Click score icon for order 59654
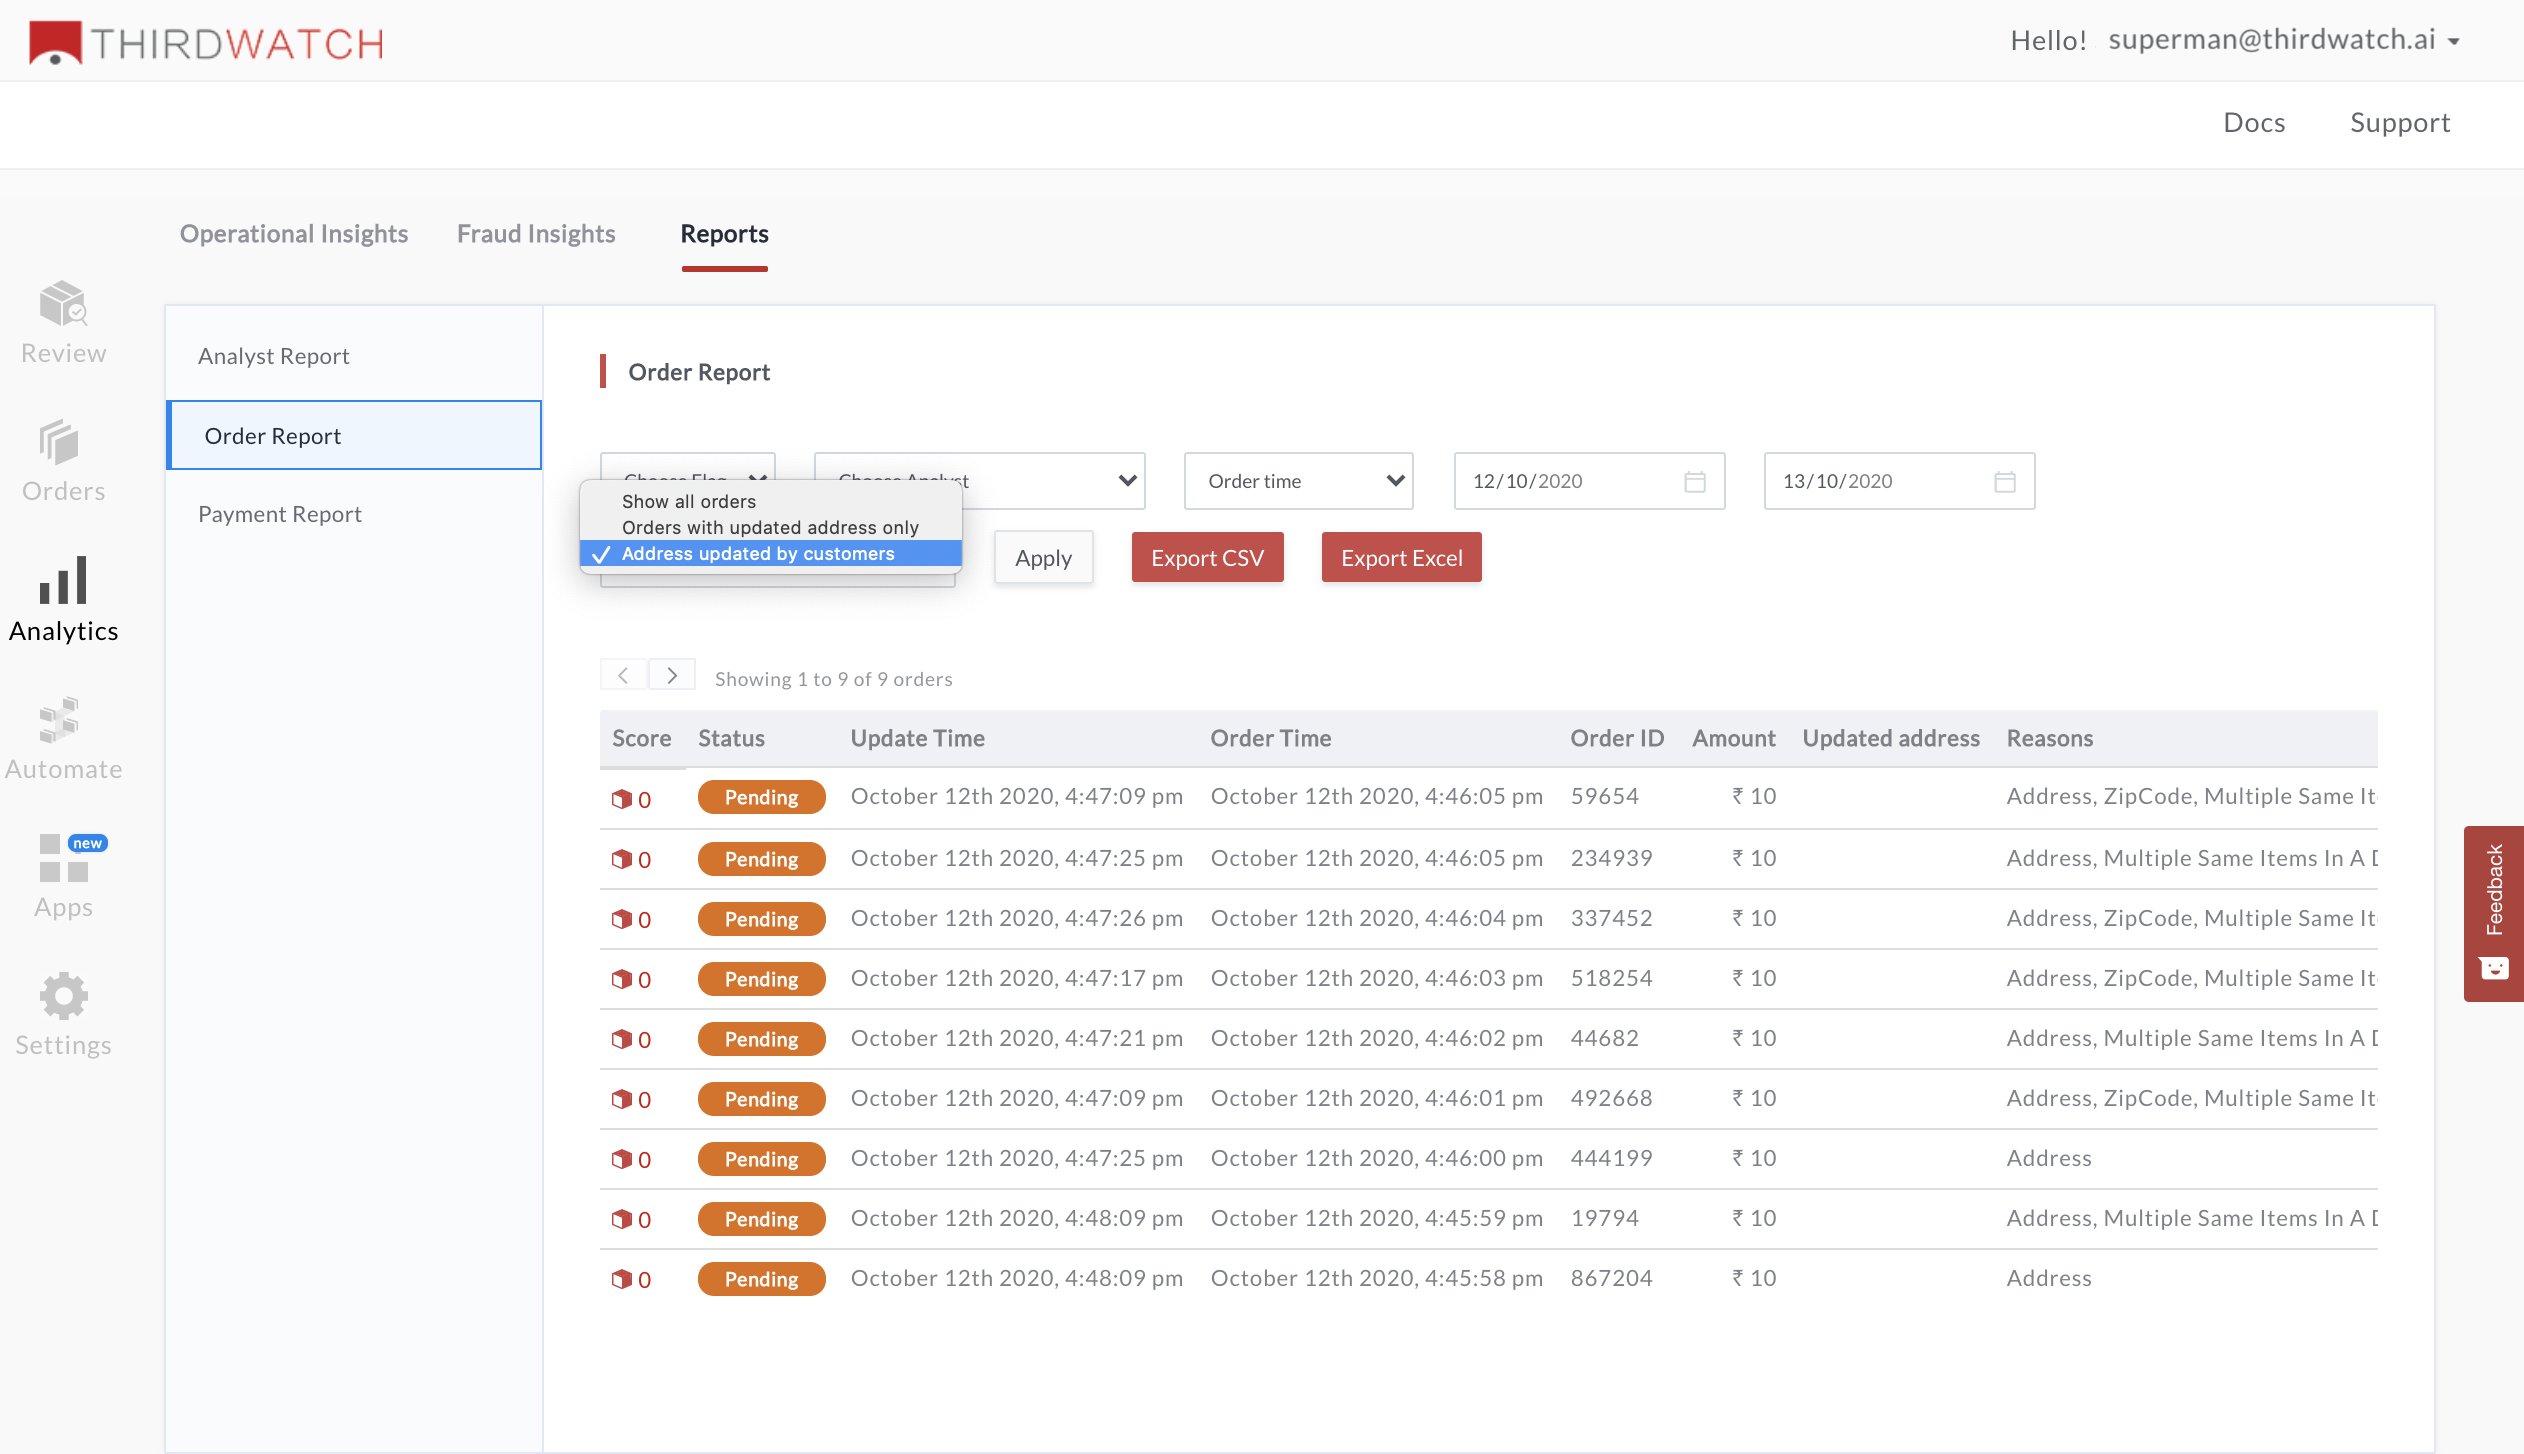 622,799
